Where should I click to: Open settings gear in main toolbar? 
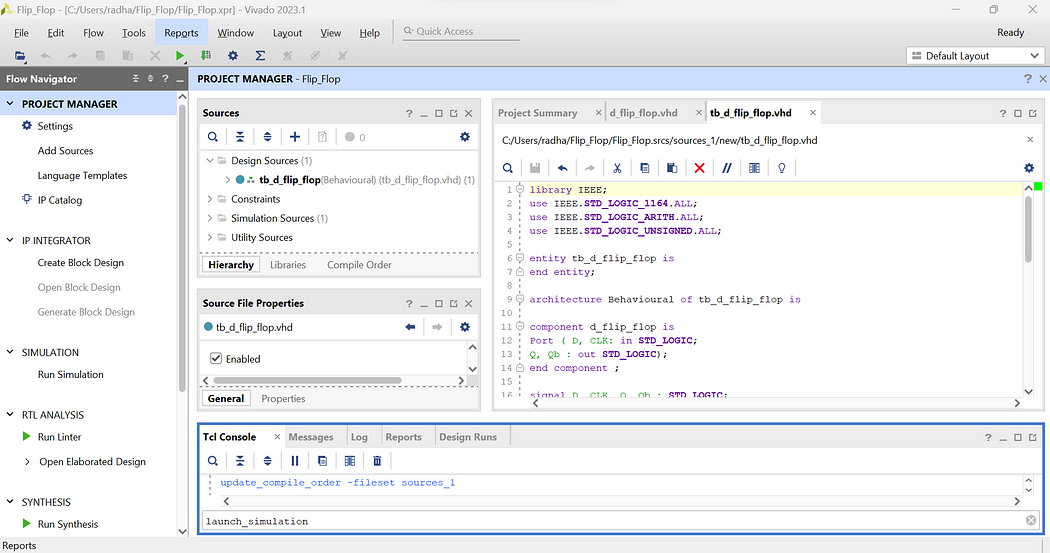(x=232, y=56)
